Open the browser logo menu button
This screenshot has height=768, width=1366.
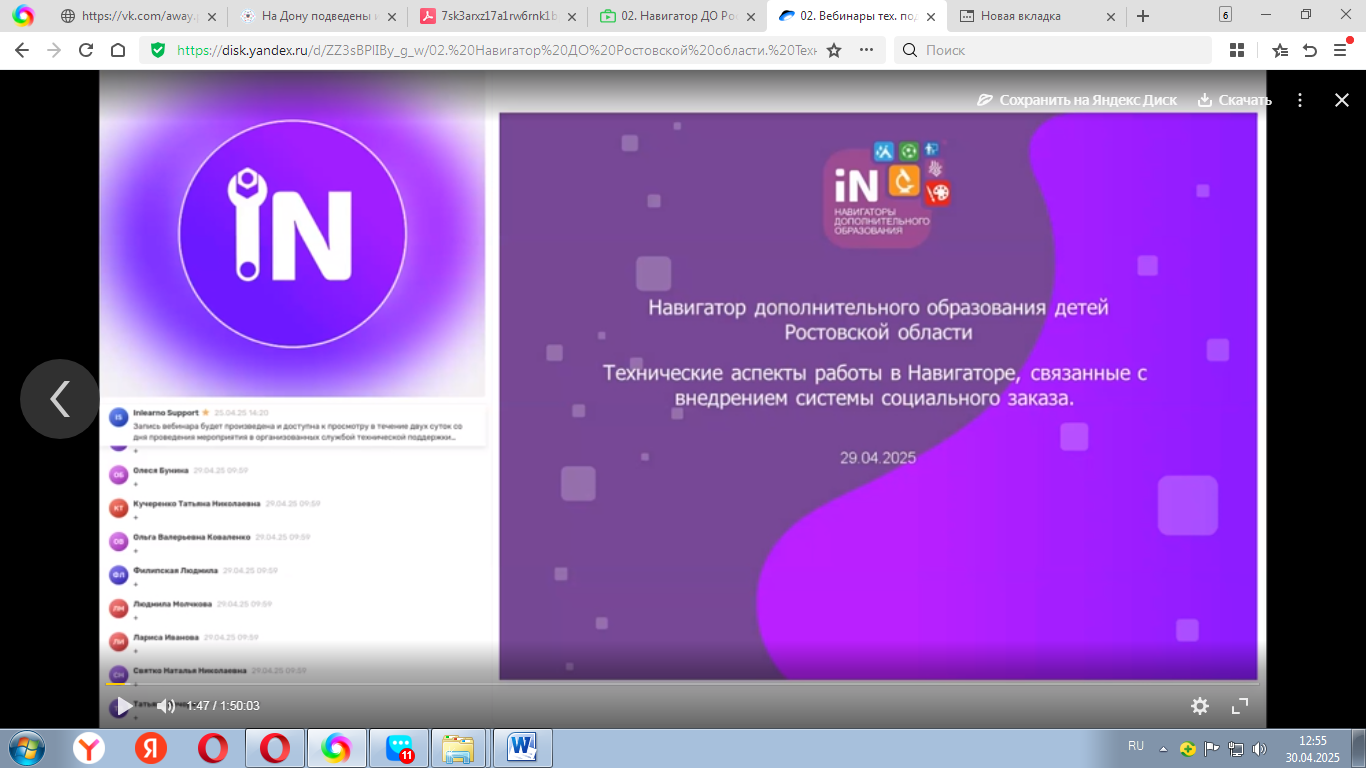click(x=23, y=15)
